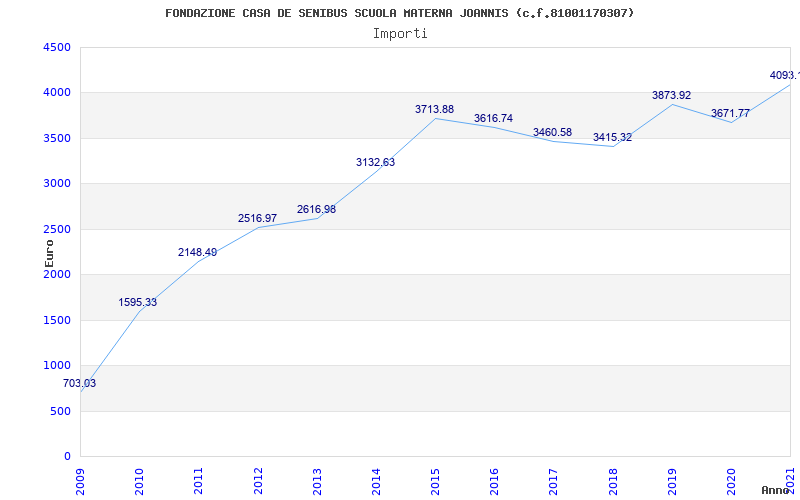Click the data label 2516.97
Viewport: 800px width, 500px height.
coord(257,218)
